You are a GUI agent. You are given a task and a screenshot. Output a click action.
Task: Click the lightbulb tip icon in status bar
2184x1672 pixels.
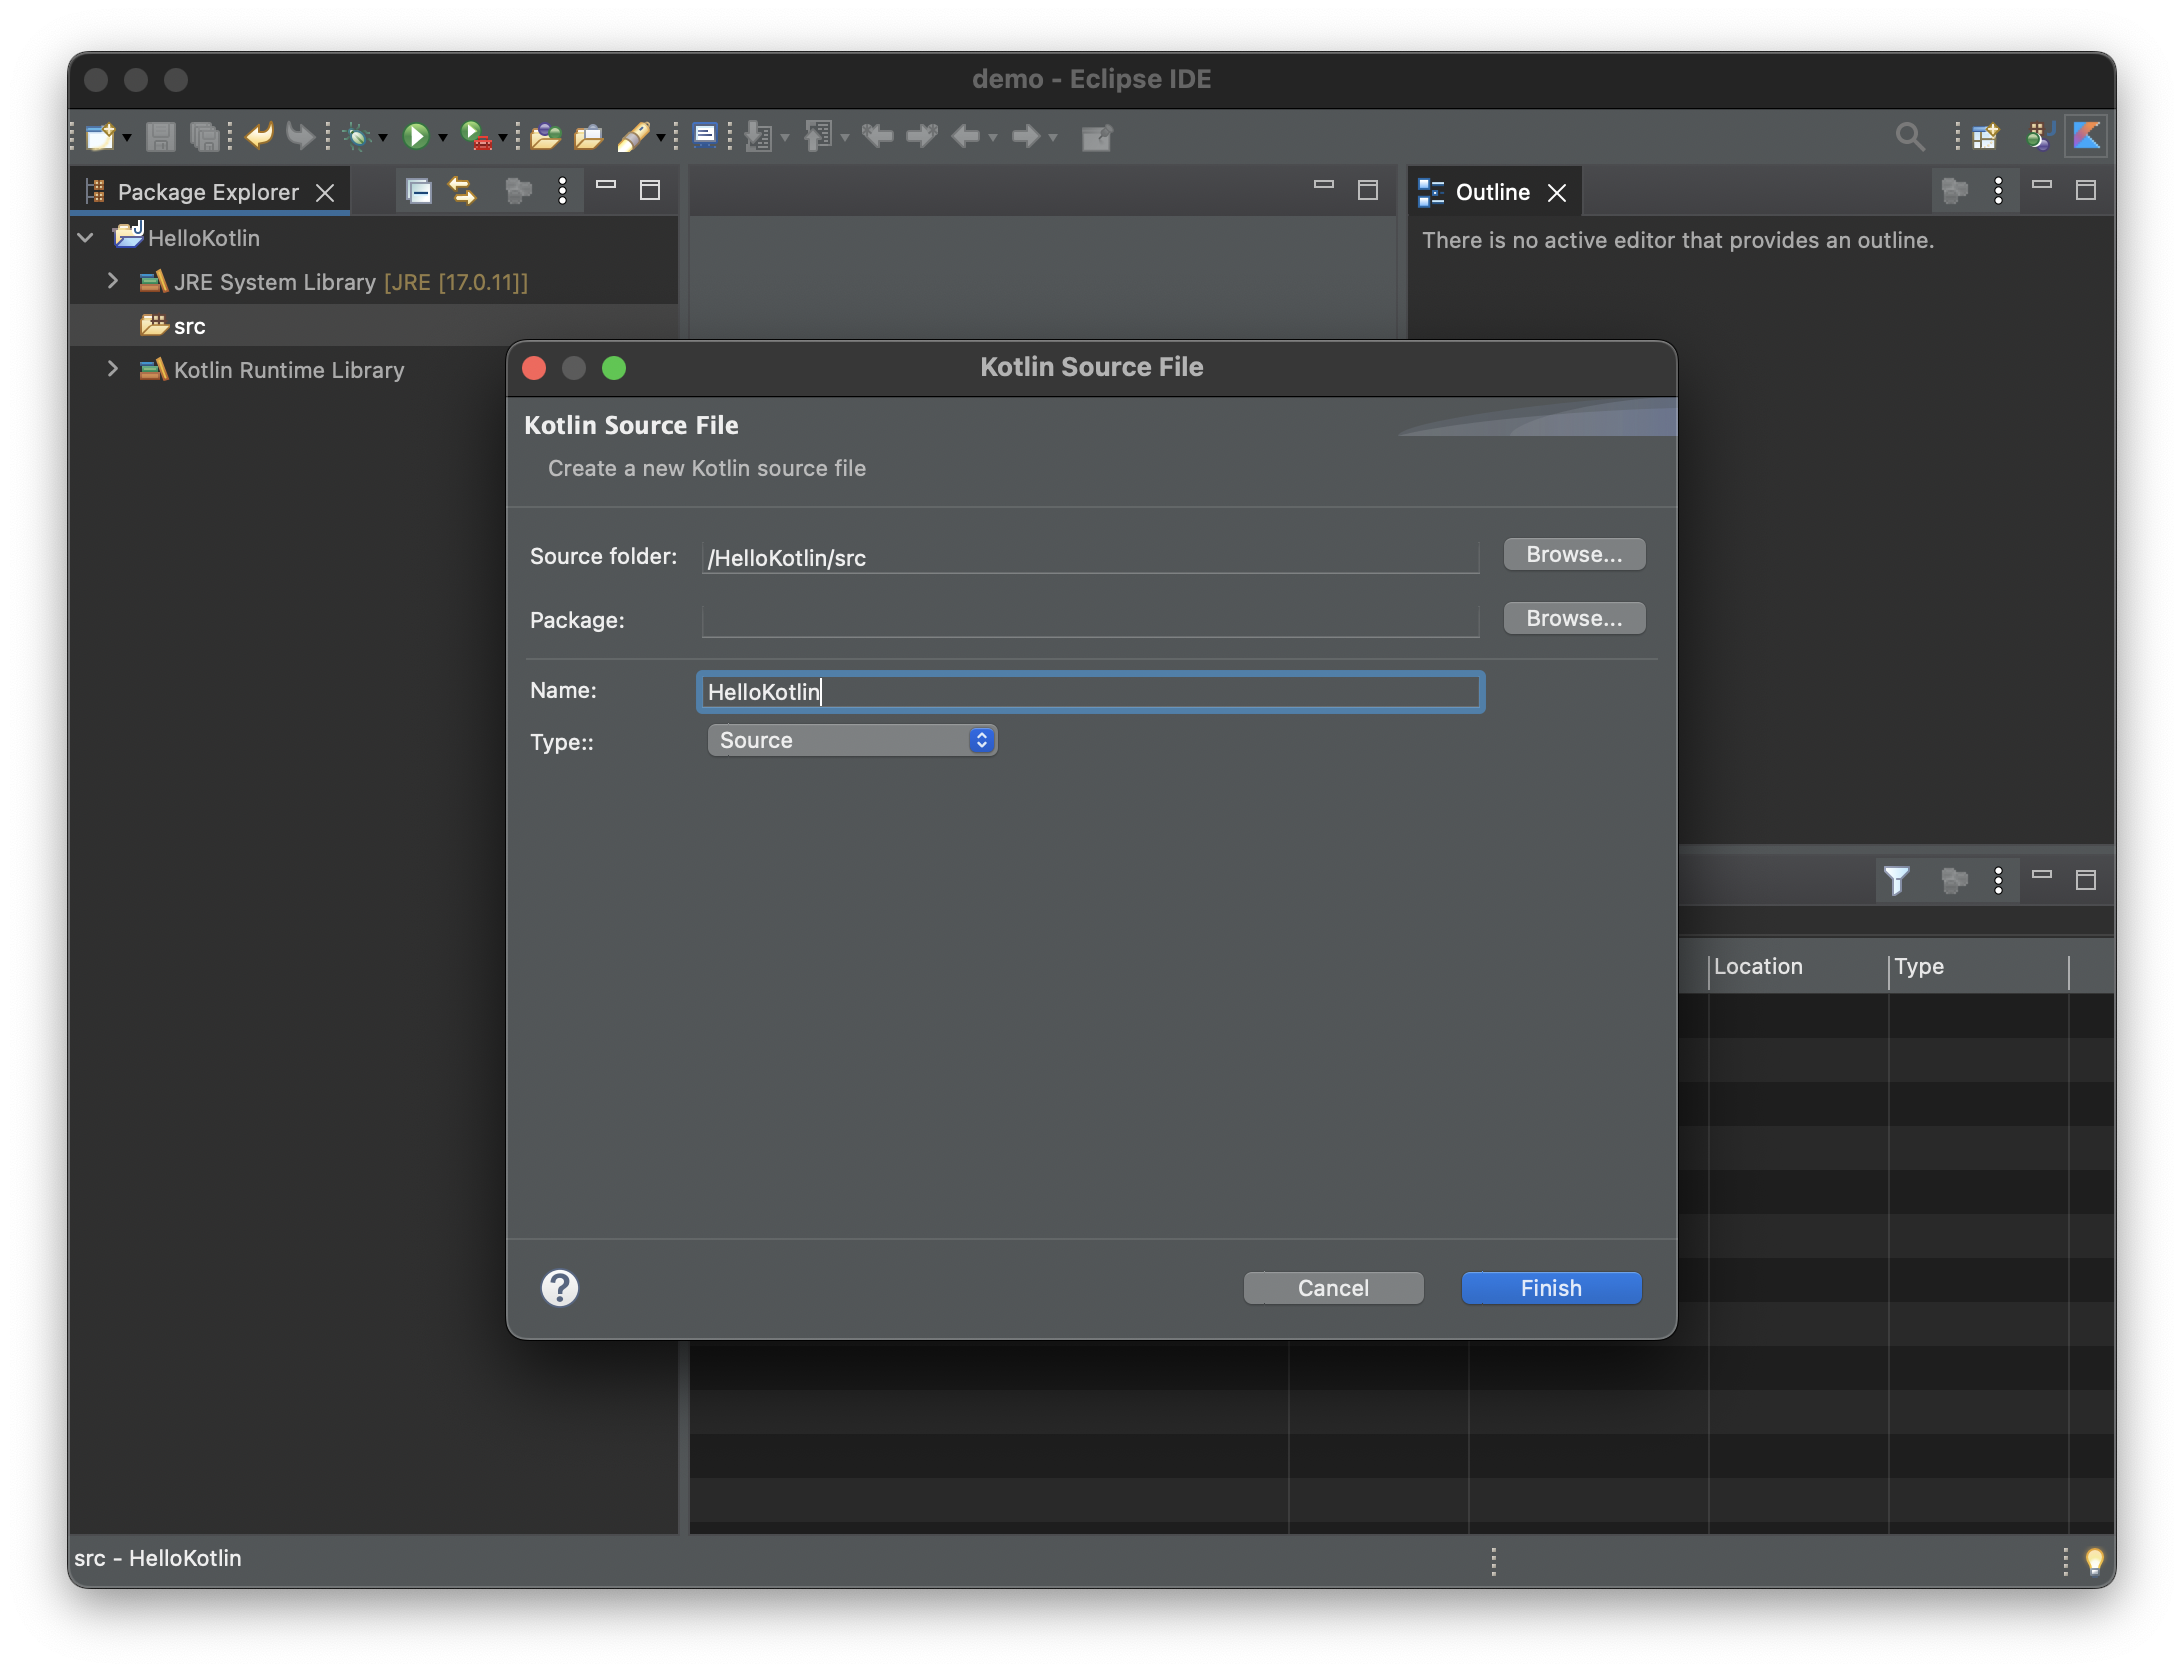[2094, 1560]
